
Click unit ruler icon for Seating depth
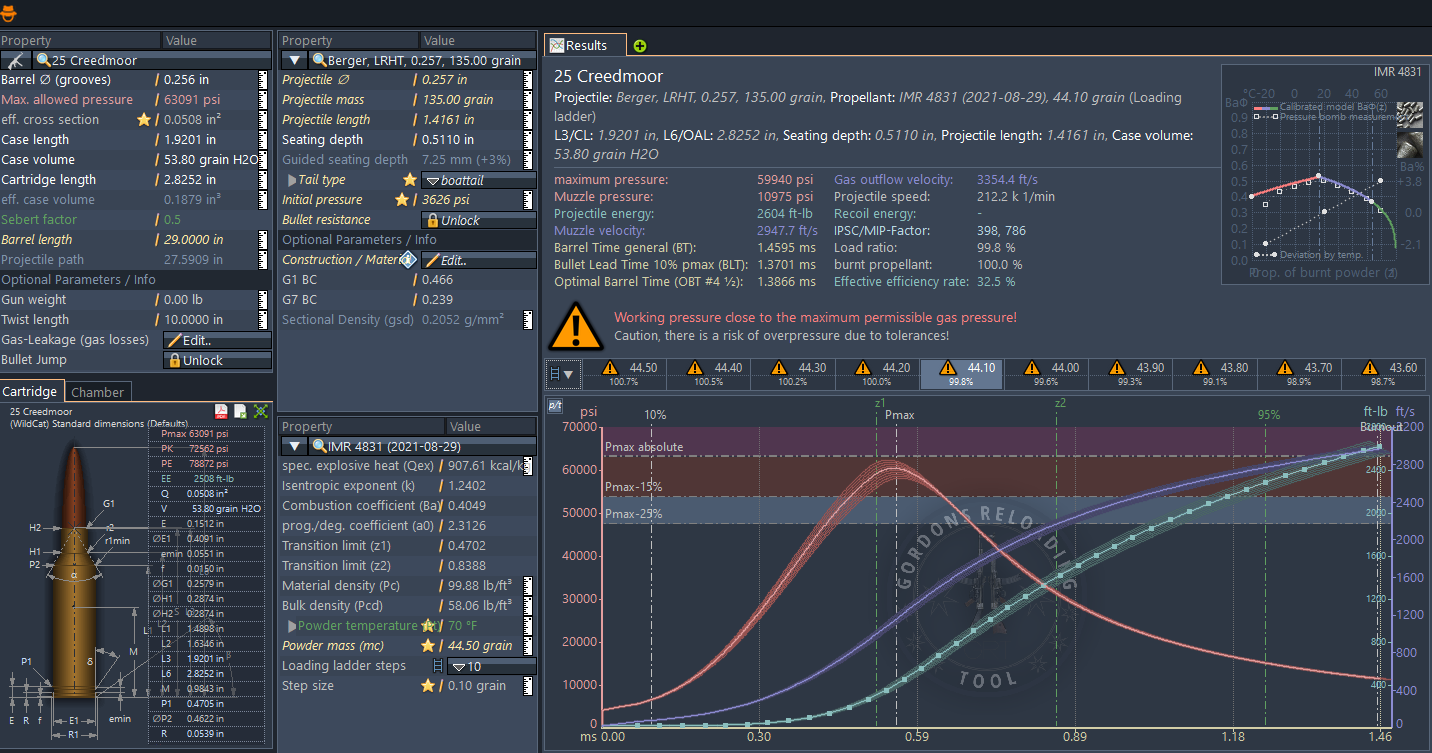coord(528,140)
